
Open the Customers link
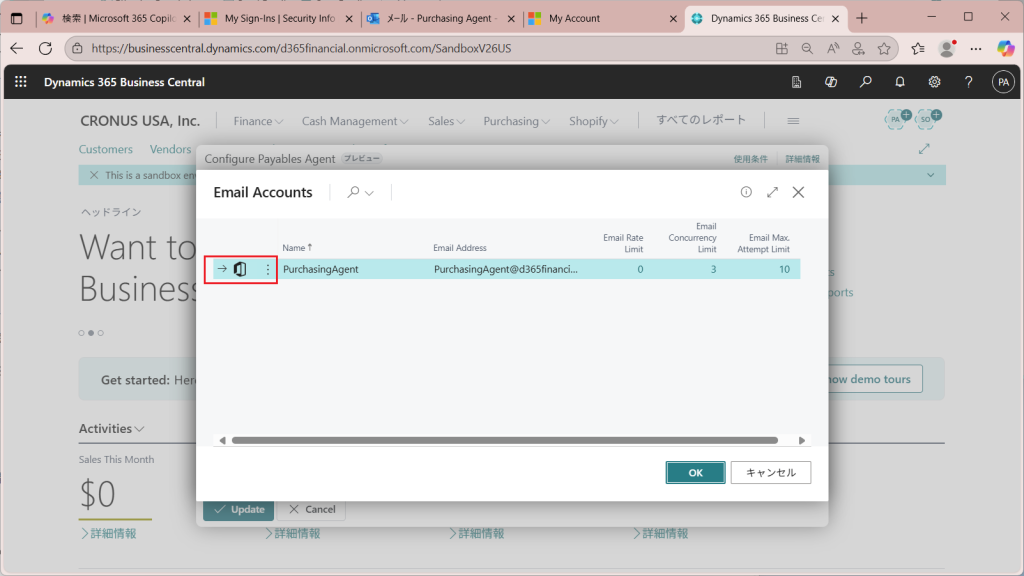106,149
